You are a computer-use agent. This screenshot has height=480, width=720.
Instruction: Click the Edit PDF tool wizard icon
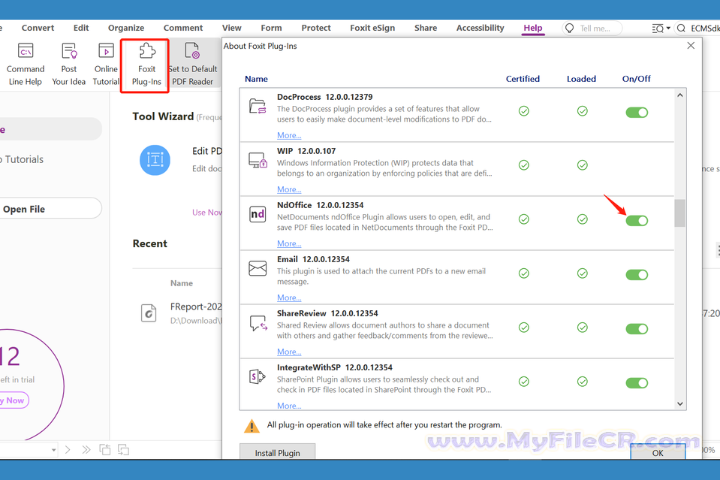155,160
